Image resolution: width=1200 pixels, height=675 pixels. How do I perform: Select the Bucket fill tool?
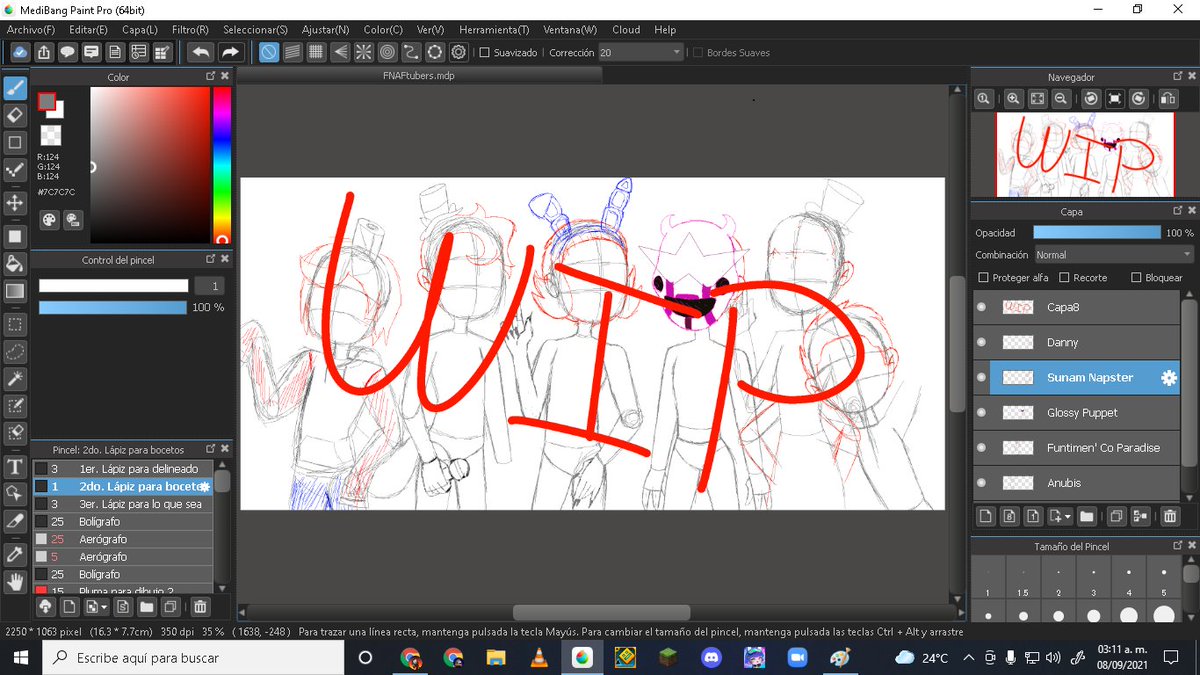point(15,264)
